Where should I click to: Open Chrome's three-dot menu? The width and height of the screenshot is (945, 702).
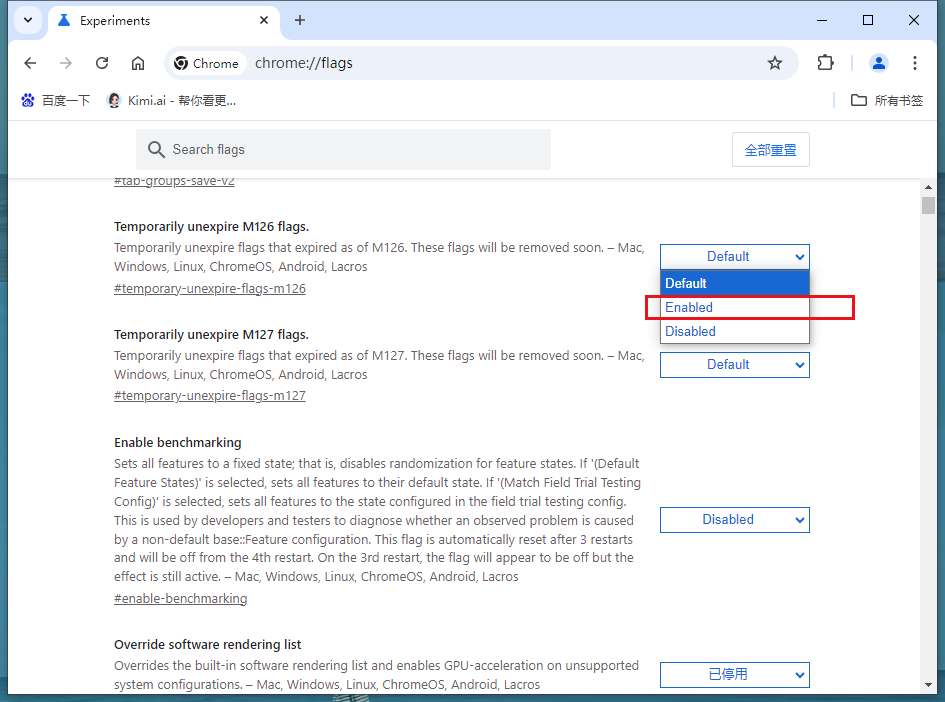[914, 63]
